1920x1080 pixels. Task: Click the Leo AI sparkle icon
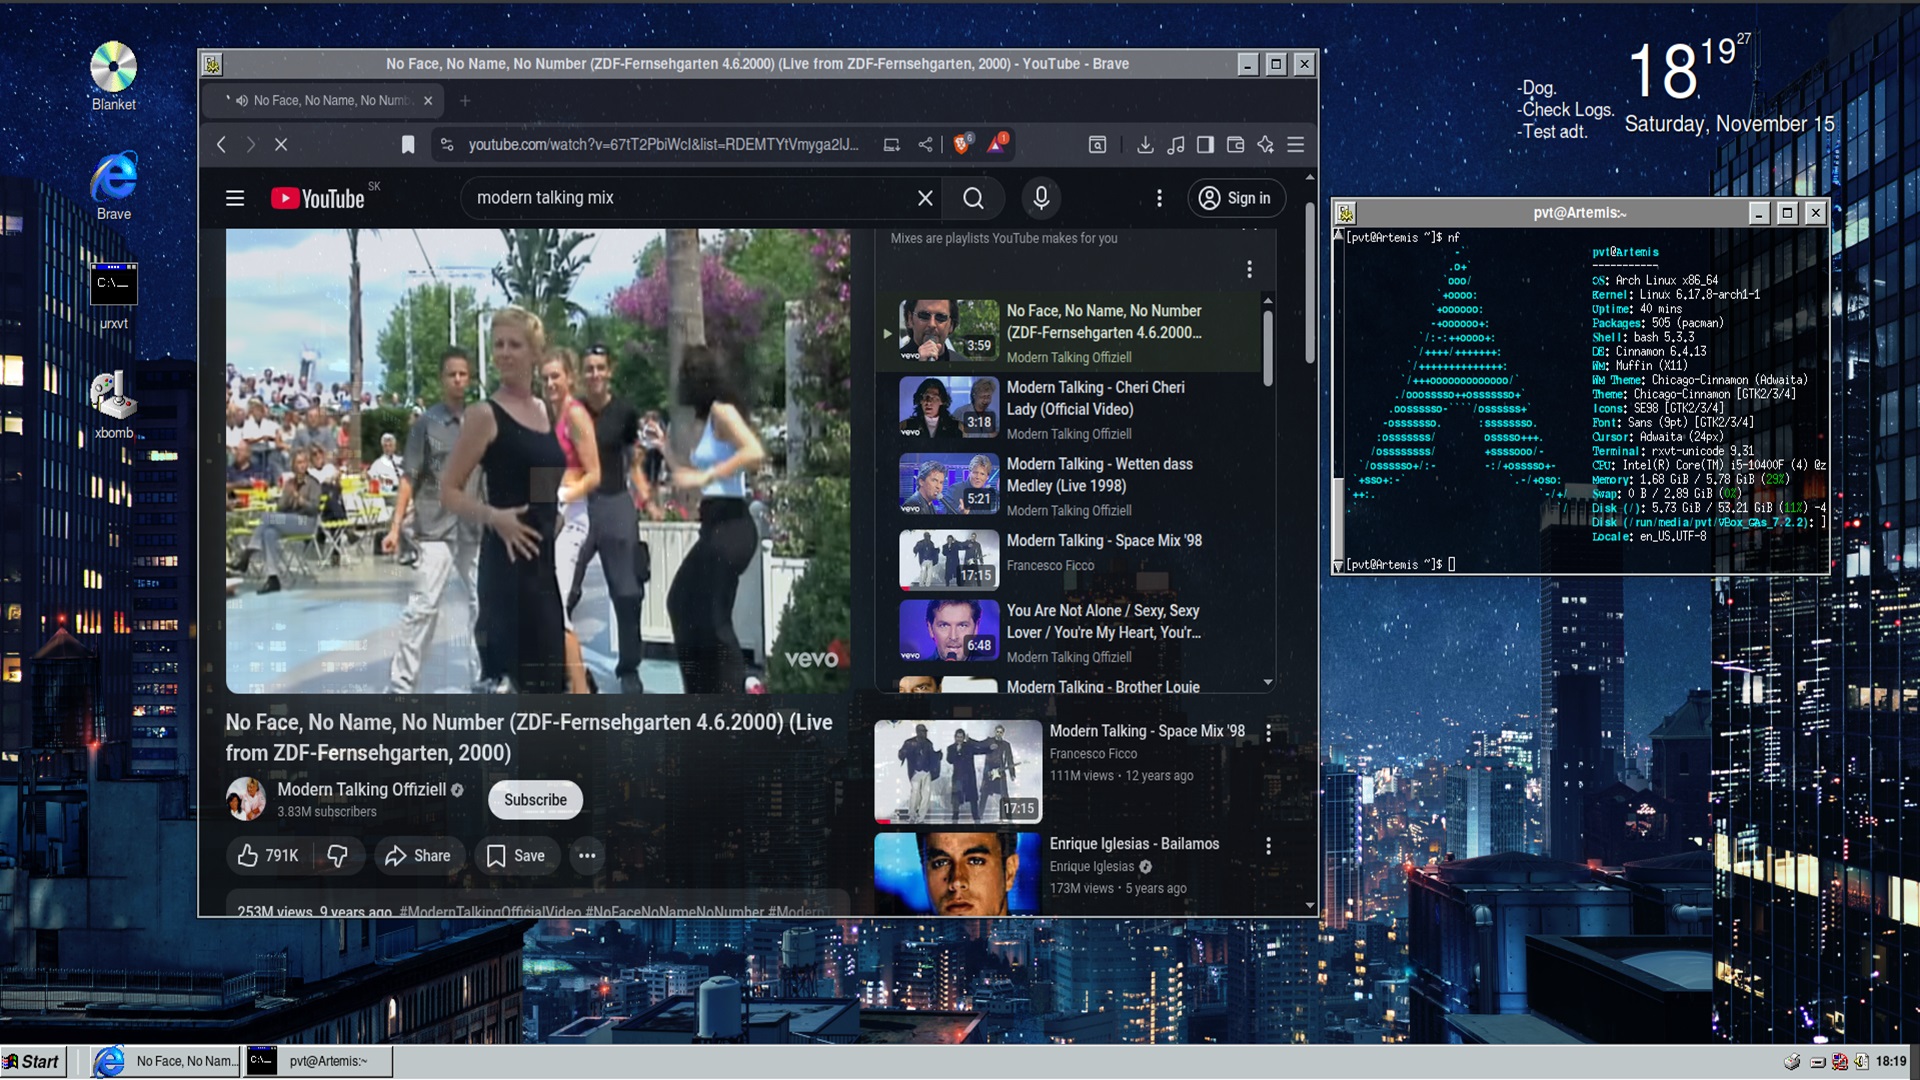[x=1265, y=145]
